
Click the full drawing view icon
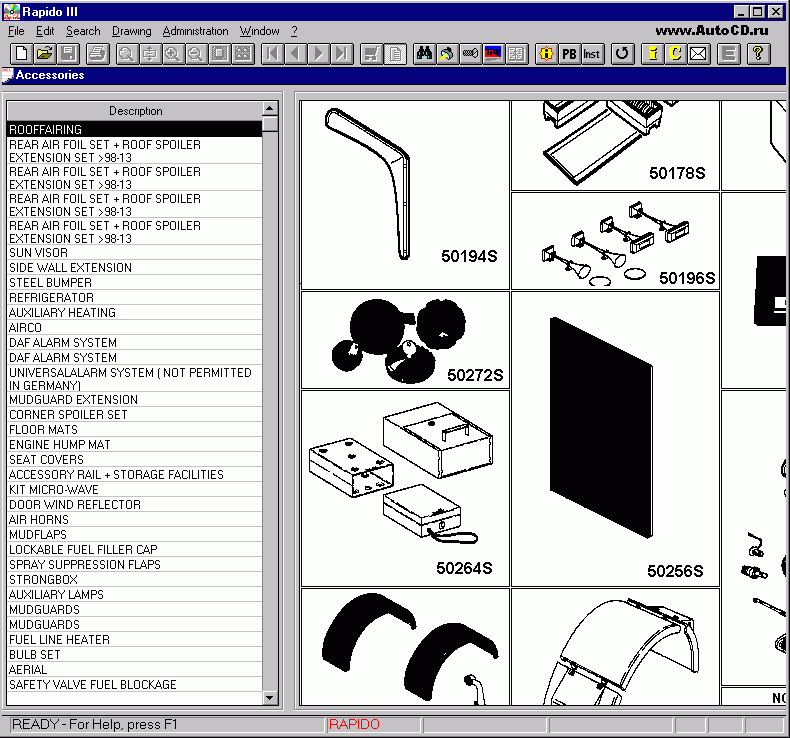219,53
